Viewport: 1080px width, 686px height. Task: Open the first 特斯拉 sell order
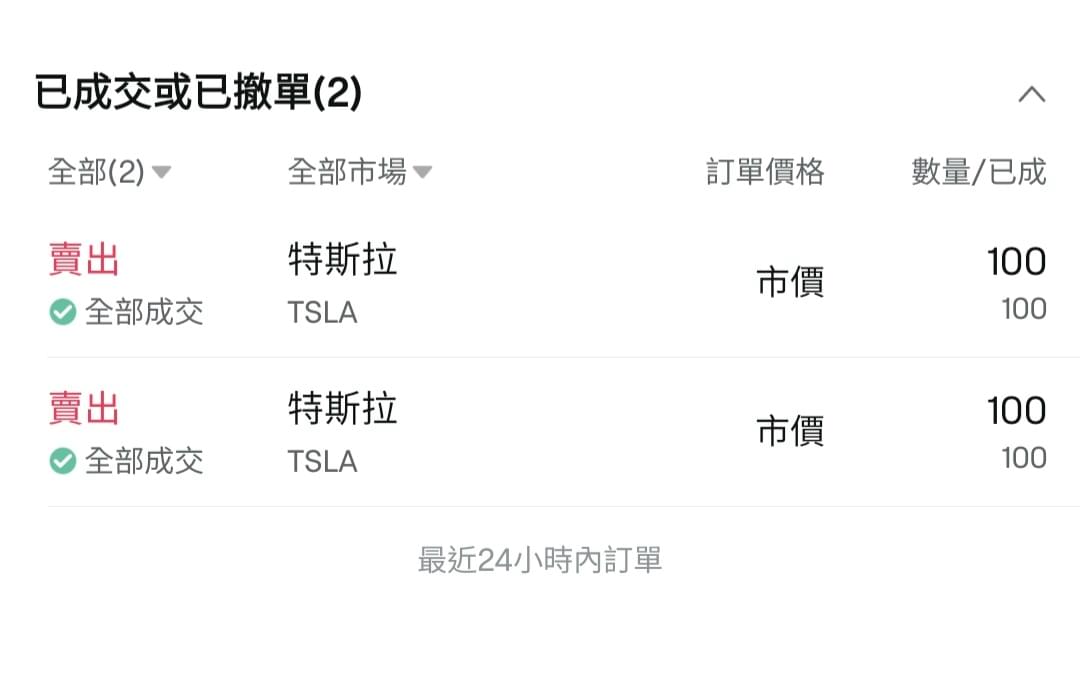click(x=547, y=284)
